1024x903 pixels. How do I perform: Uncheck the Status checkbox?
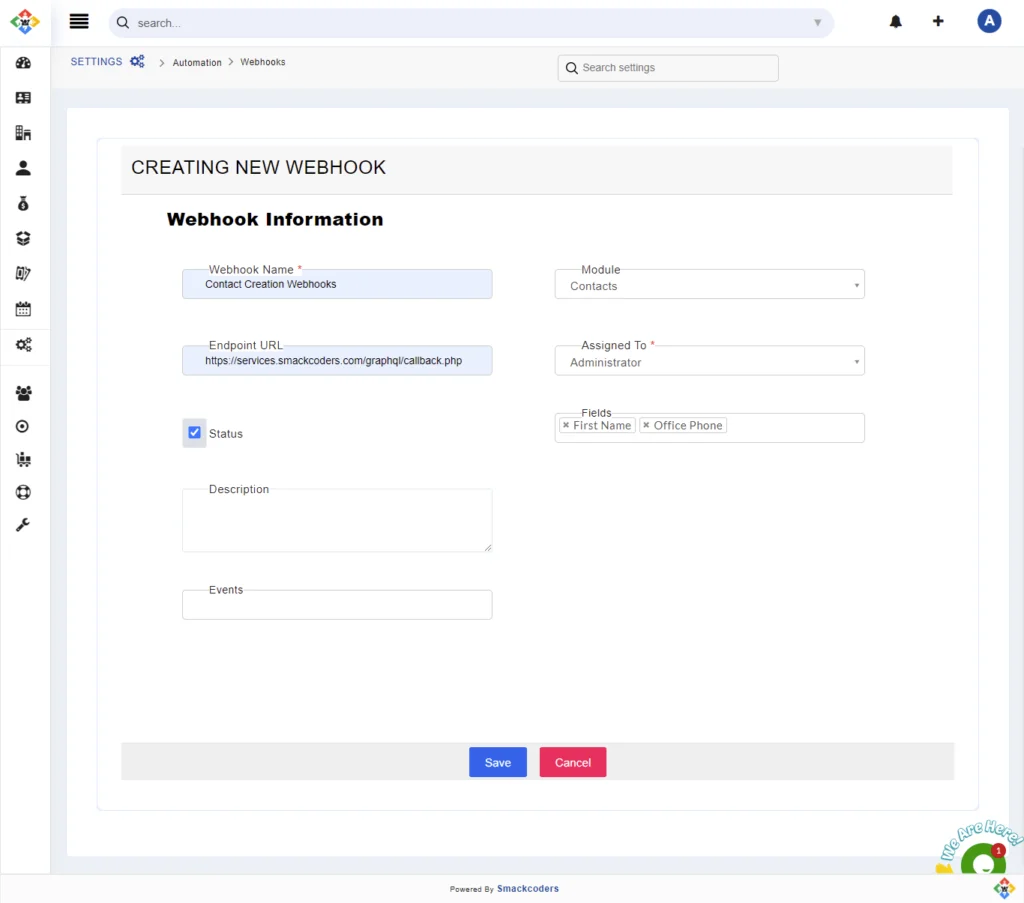(x=194, y=432)
